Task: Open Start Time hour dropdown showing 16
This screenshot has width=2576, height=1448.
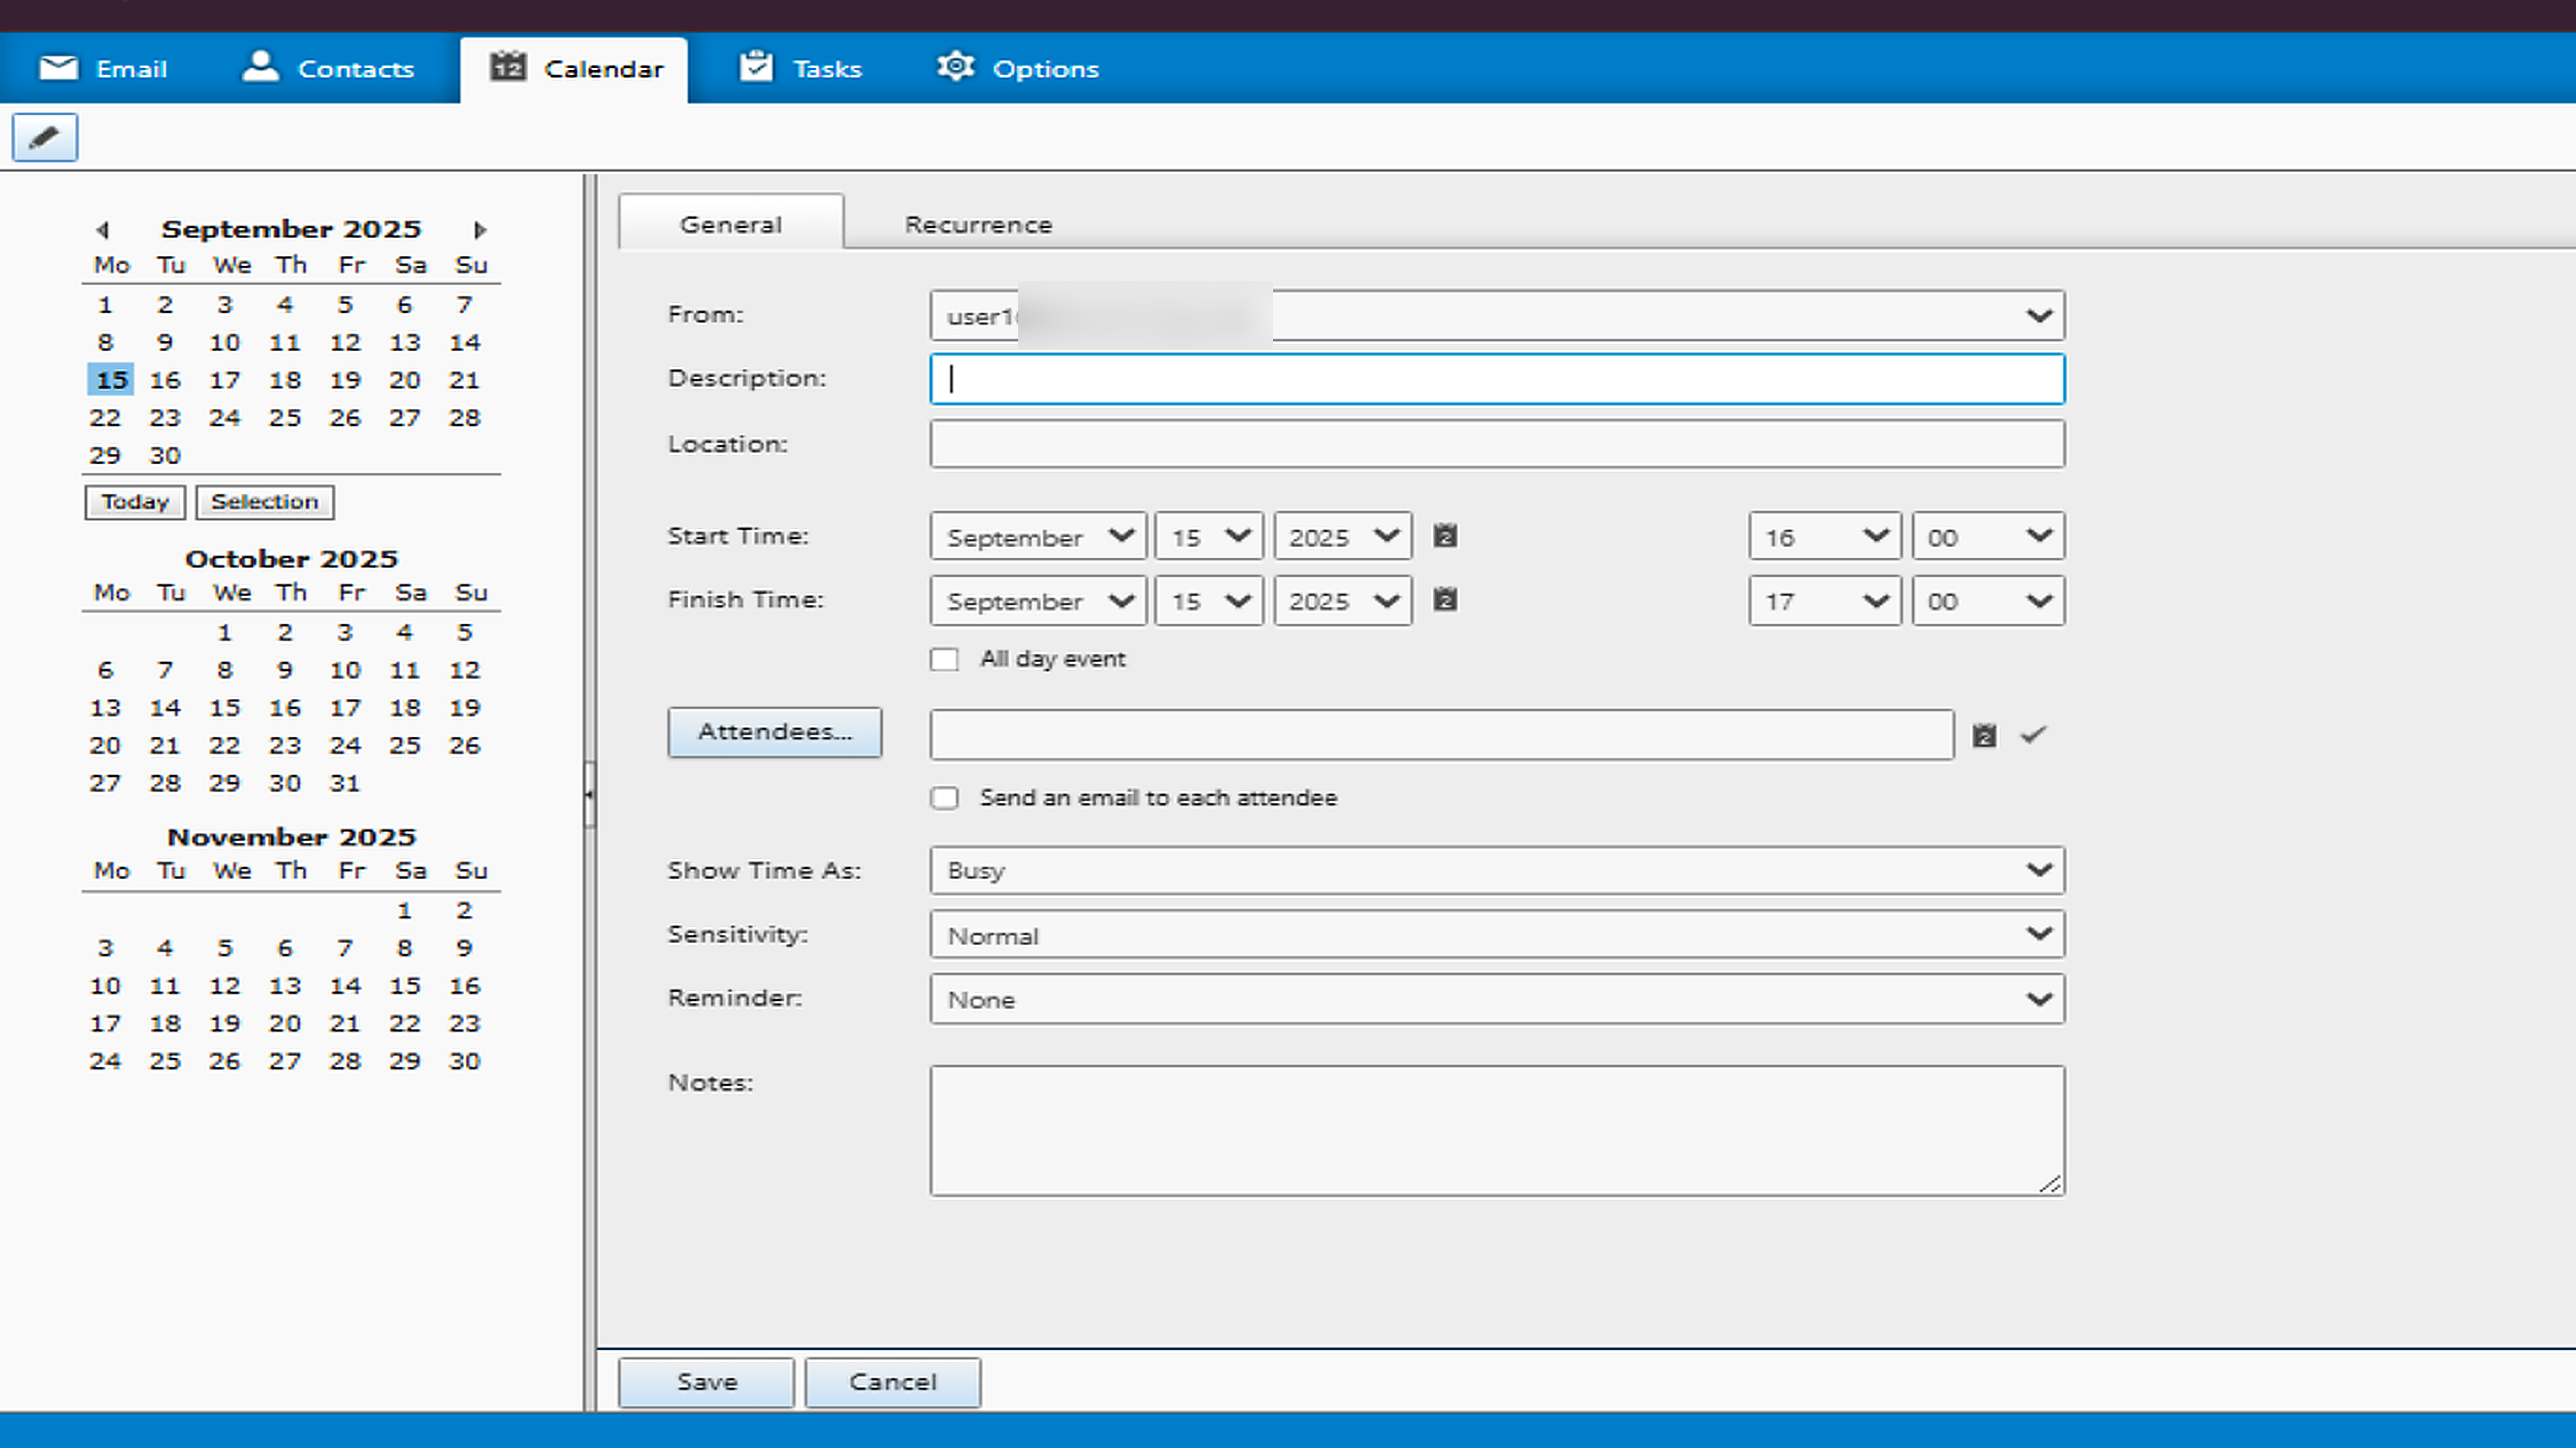Action: coord(1825,536)
